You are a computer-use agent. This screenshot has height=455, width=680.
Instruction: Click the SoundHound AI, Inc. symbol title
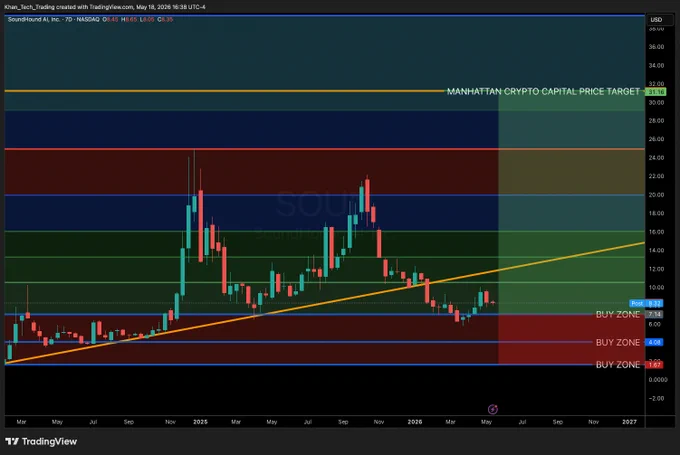click(x=36, y=20)
